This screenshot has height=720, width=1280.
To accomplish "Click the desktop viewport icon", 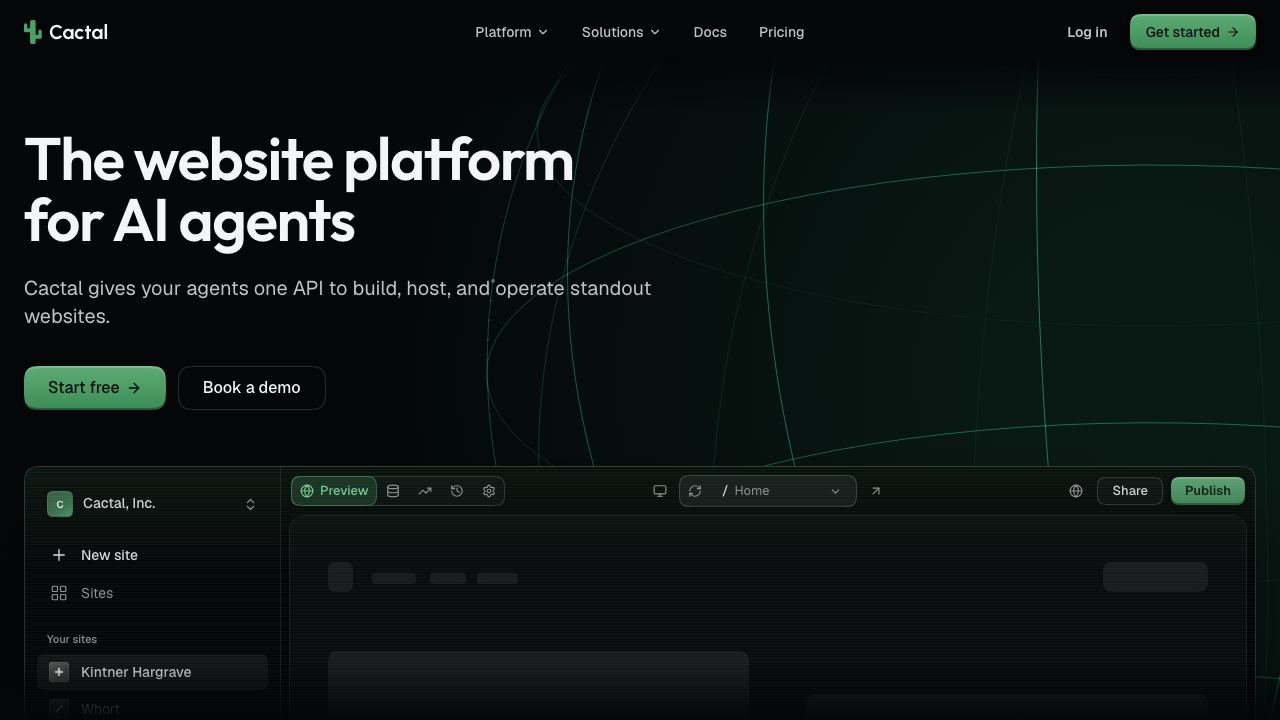I will click(660, 491).
